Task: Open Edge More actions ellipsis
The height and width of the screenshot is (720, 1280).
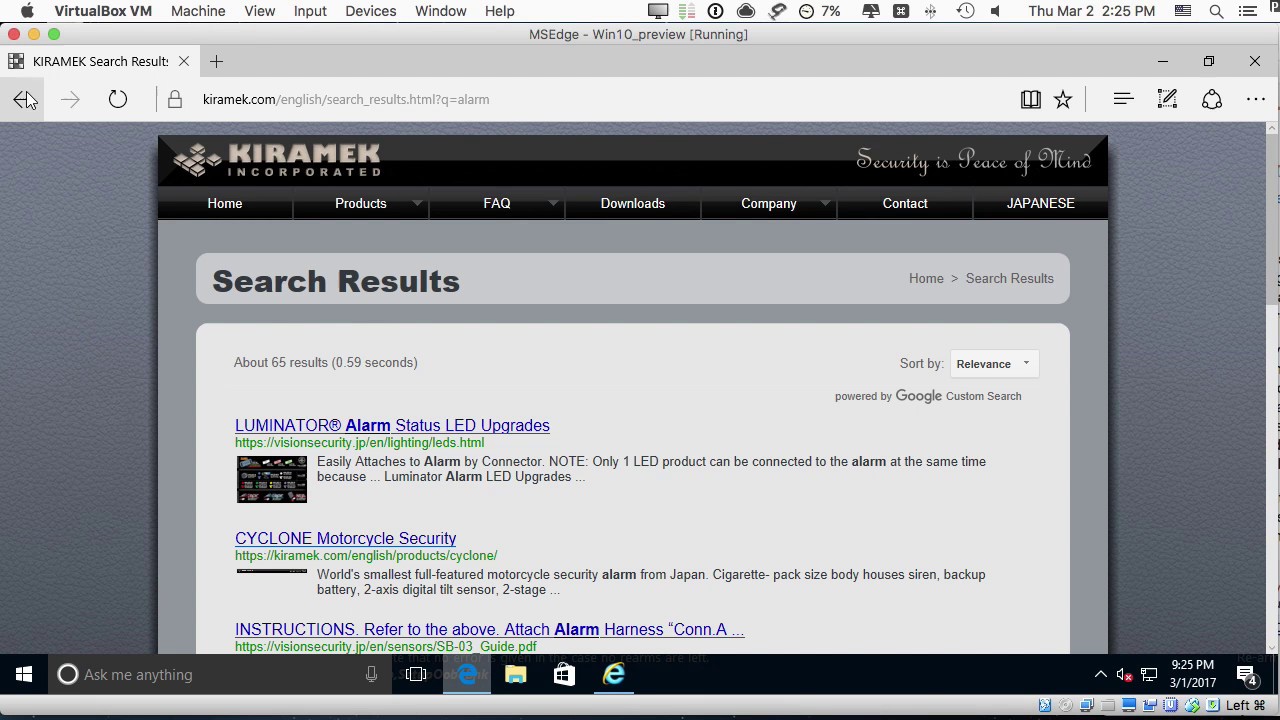Action: [1256, 99]
